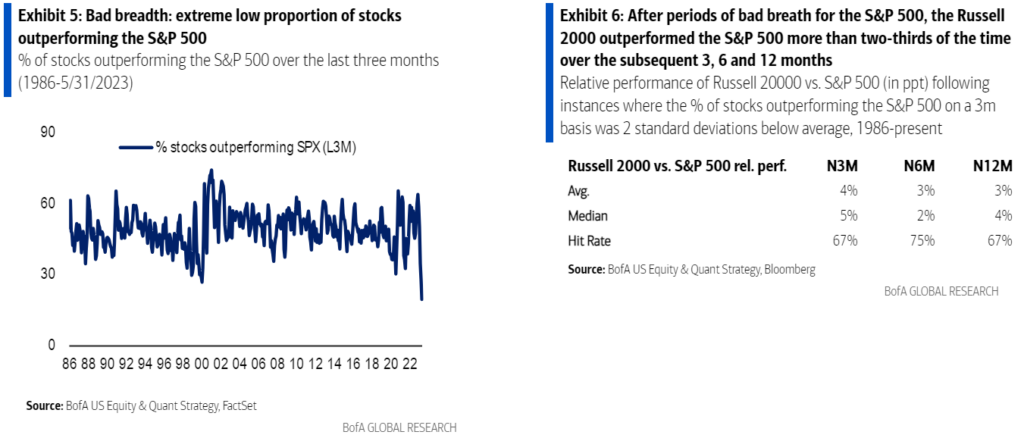Click the blue vertical bar beside Exhibit 6
1024x438 pixels.
(x=549, y=72)
